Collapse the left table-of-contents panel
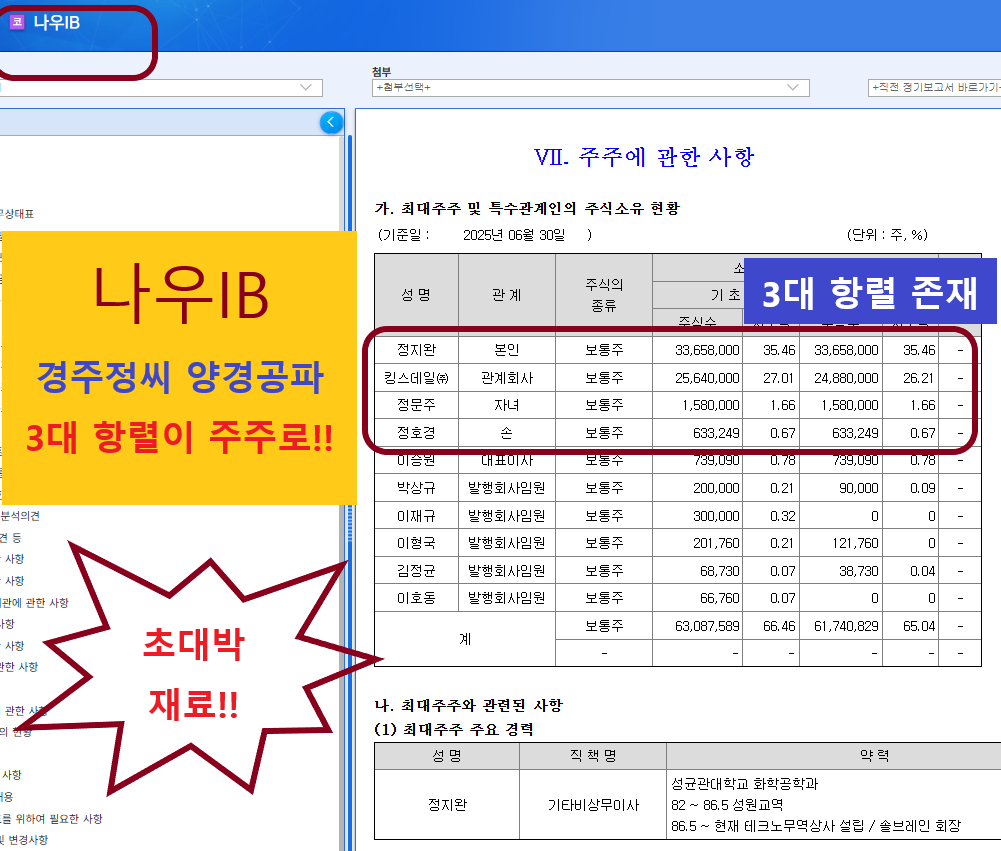Image resolution: width=1001 pixels, height=851 pixels. [x=331, y=123]
